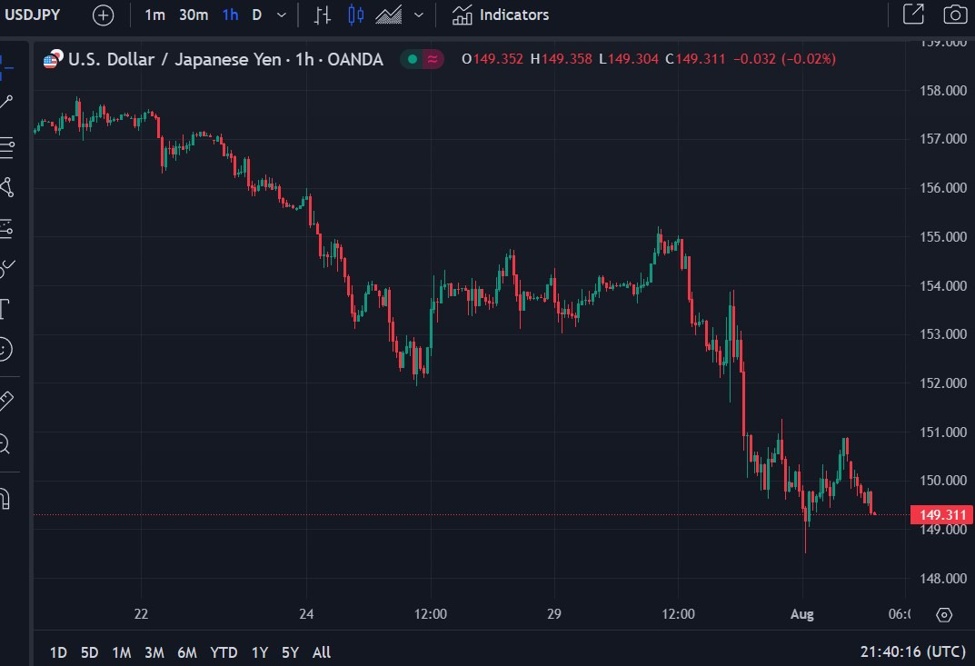This screenshot has height=666, width=975.
Task: Open the Indicators panel
Action: click(500, 14)
